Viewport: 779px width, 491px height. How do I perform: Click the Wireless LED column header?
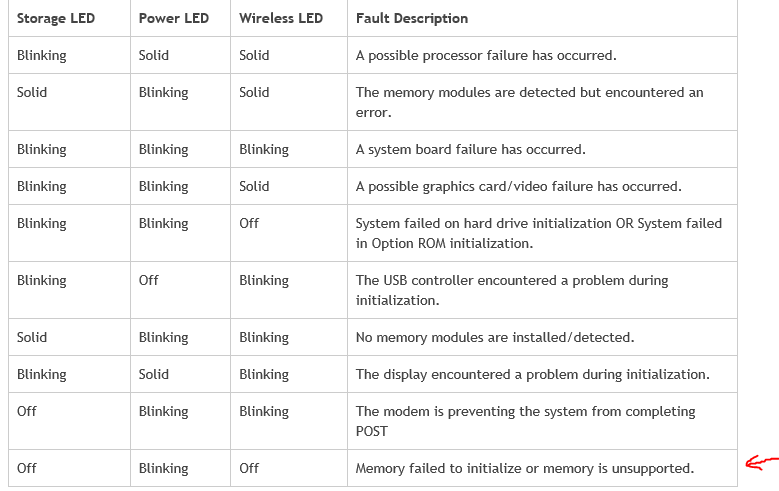[x=279, y=18]
